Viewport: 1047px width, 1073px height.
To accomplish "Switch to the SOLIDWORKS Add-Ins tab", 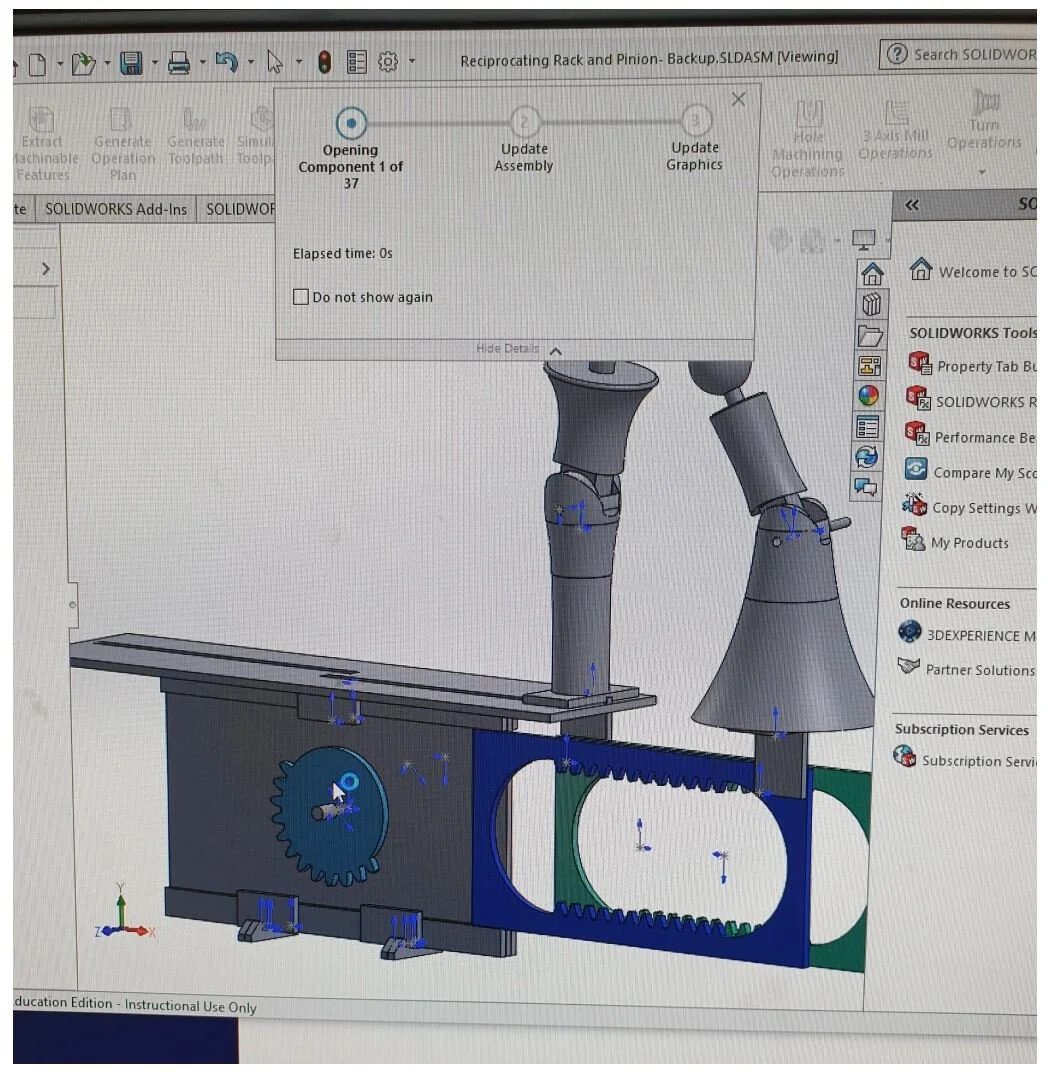I will click(115, 208).
